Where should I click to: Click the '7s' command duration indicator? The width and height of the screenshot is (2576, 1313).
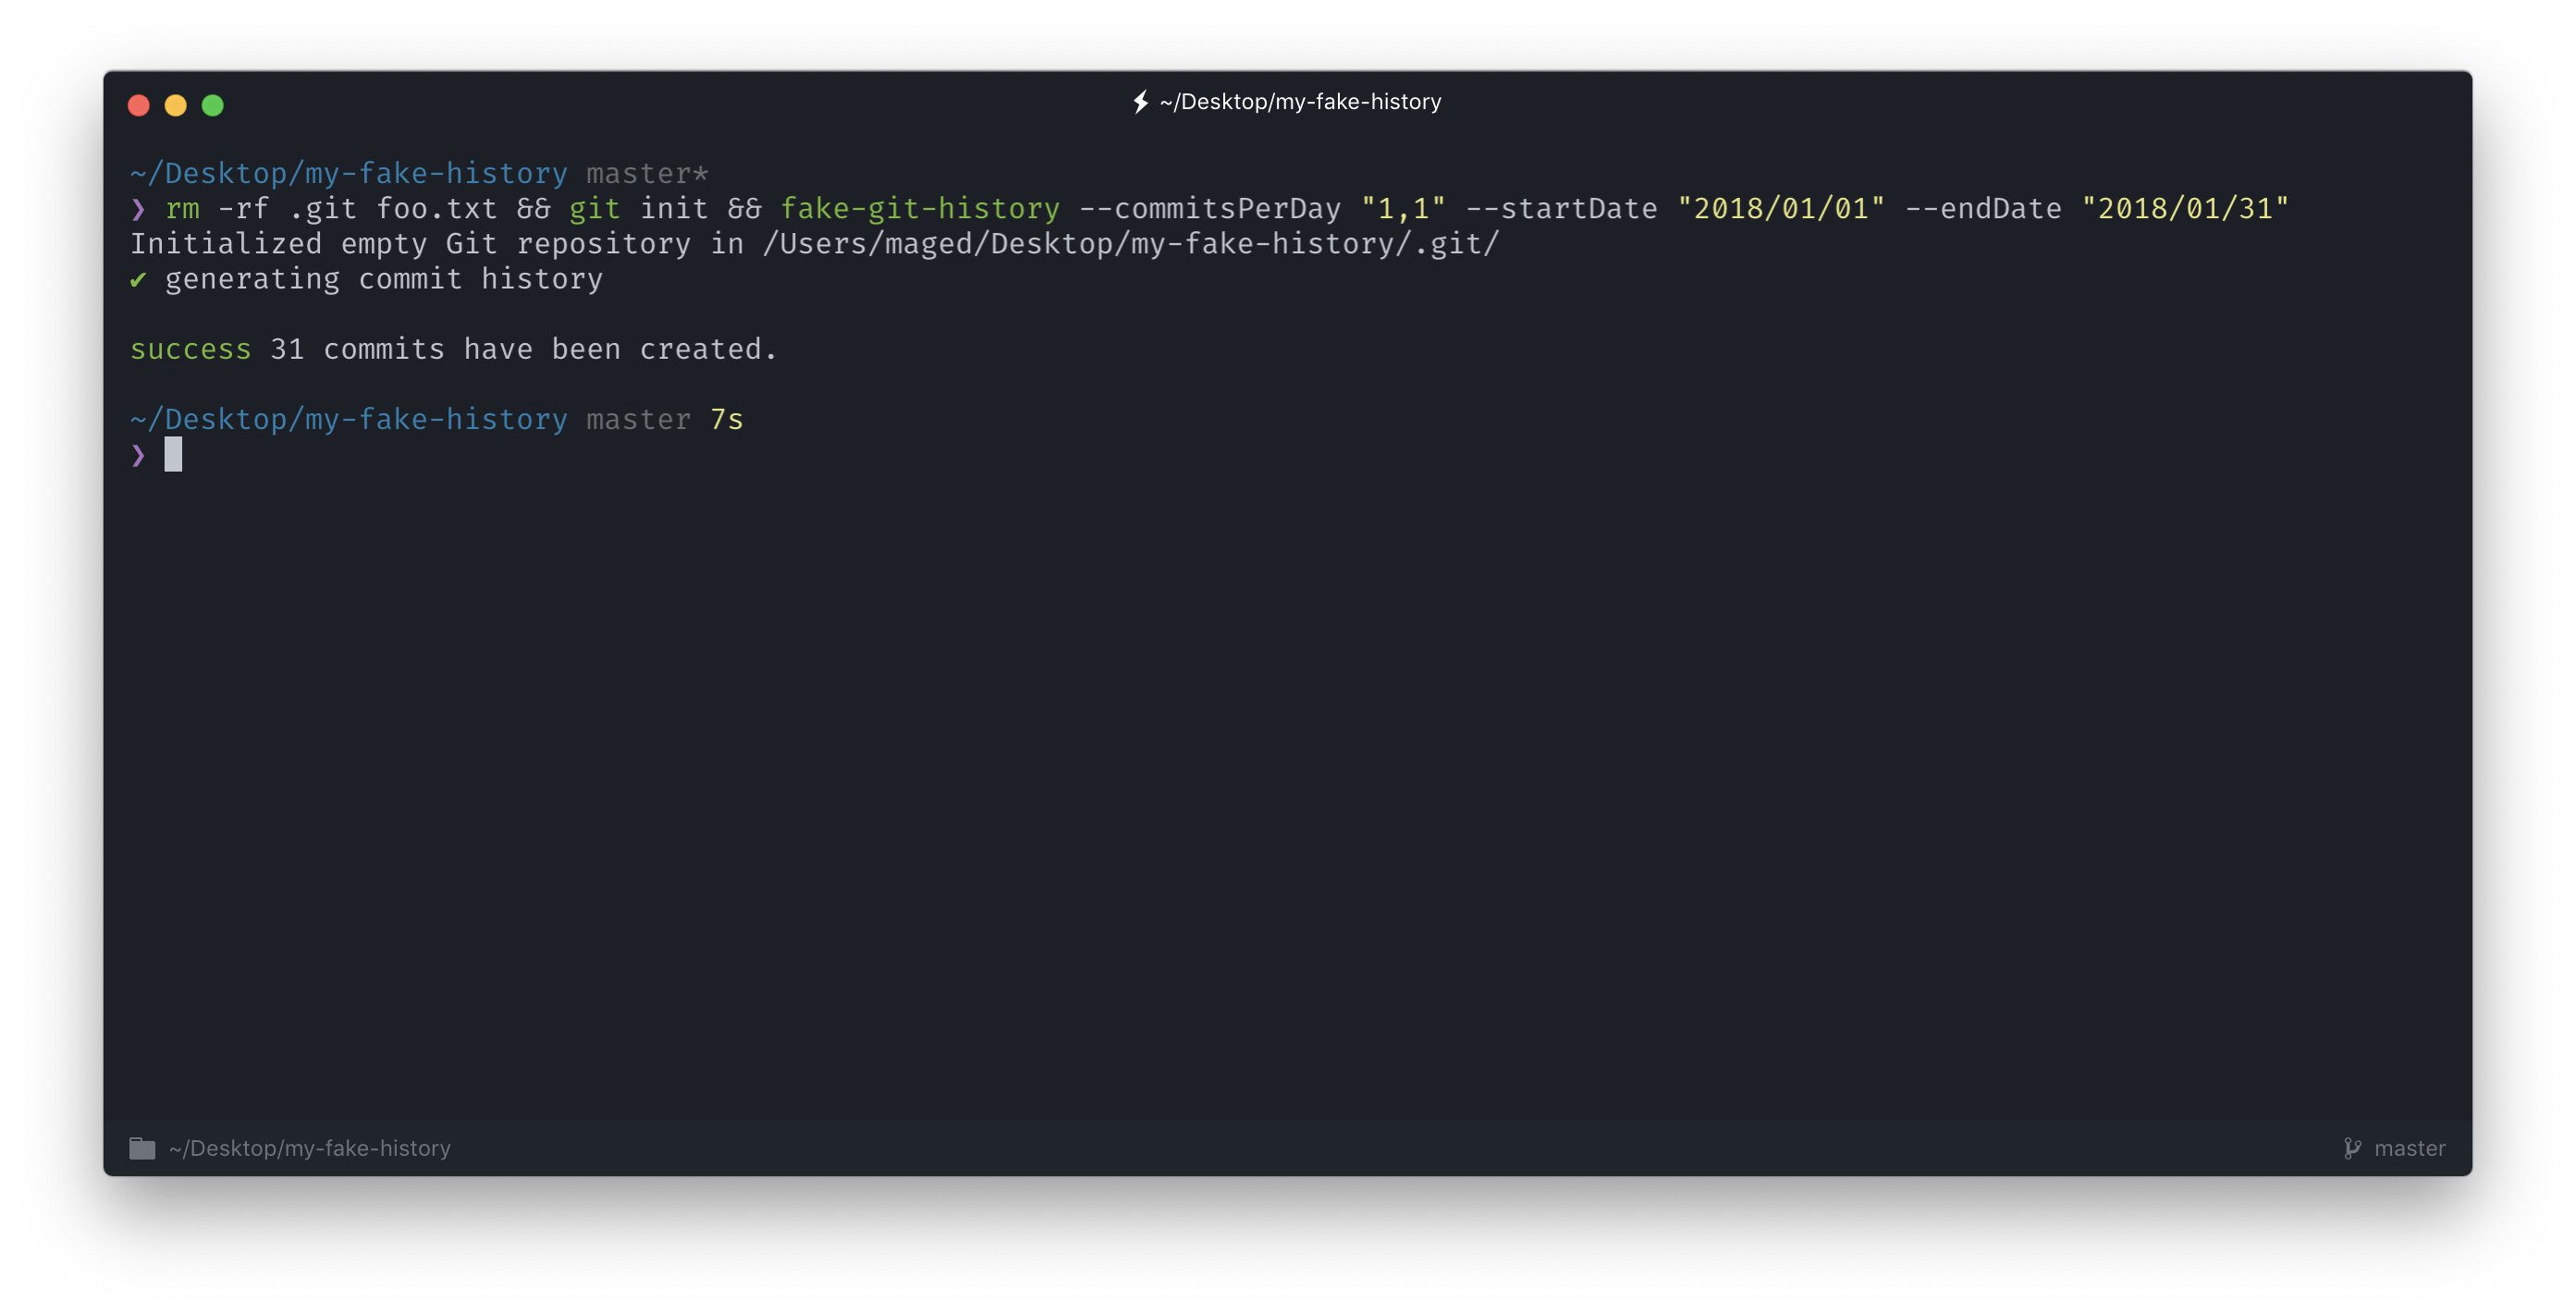[727, 419]
